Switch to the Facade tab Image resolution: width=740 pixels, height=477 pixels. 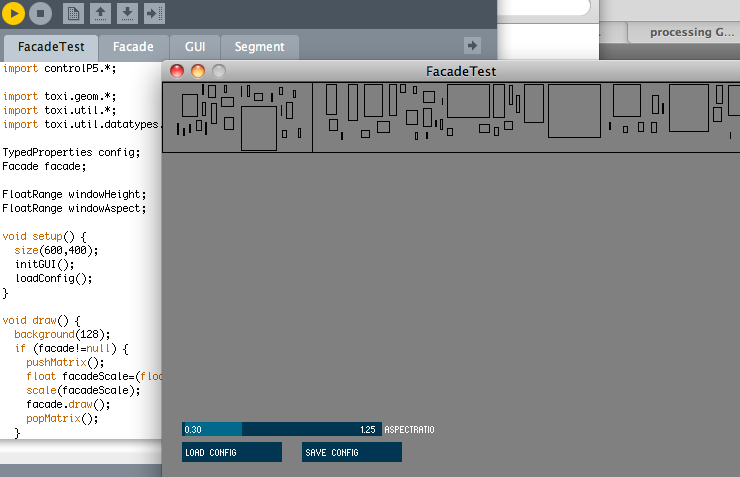pos(133,47)
